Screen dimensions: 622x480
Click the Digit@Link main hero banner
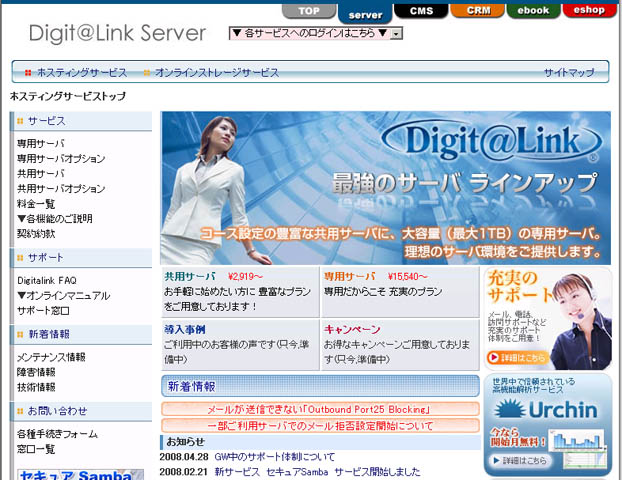(386, 188)
